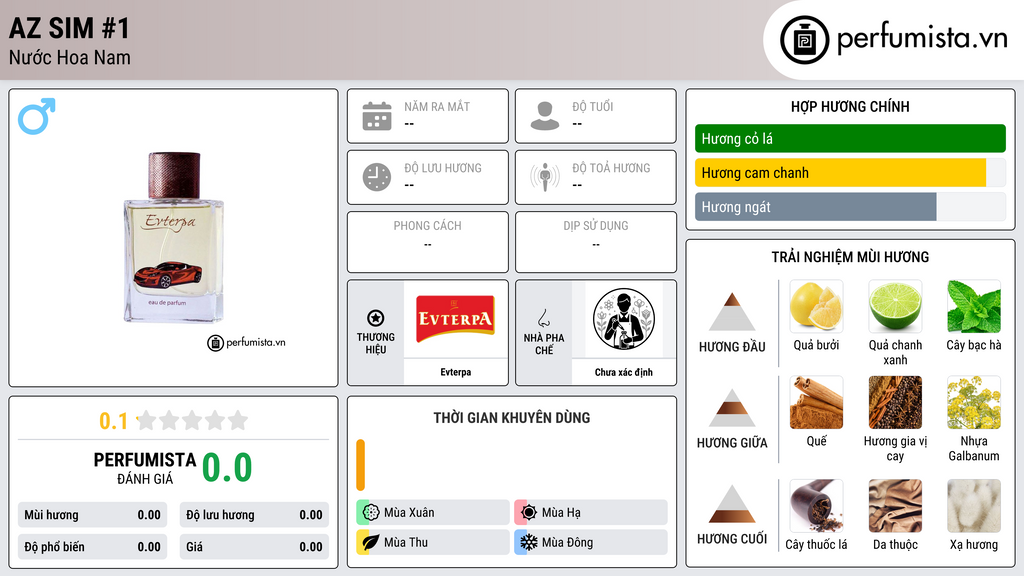Select the Cây thuốc lá tobacco image
Screen dimensions: 1024x576
(816, 506)
